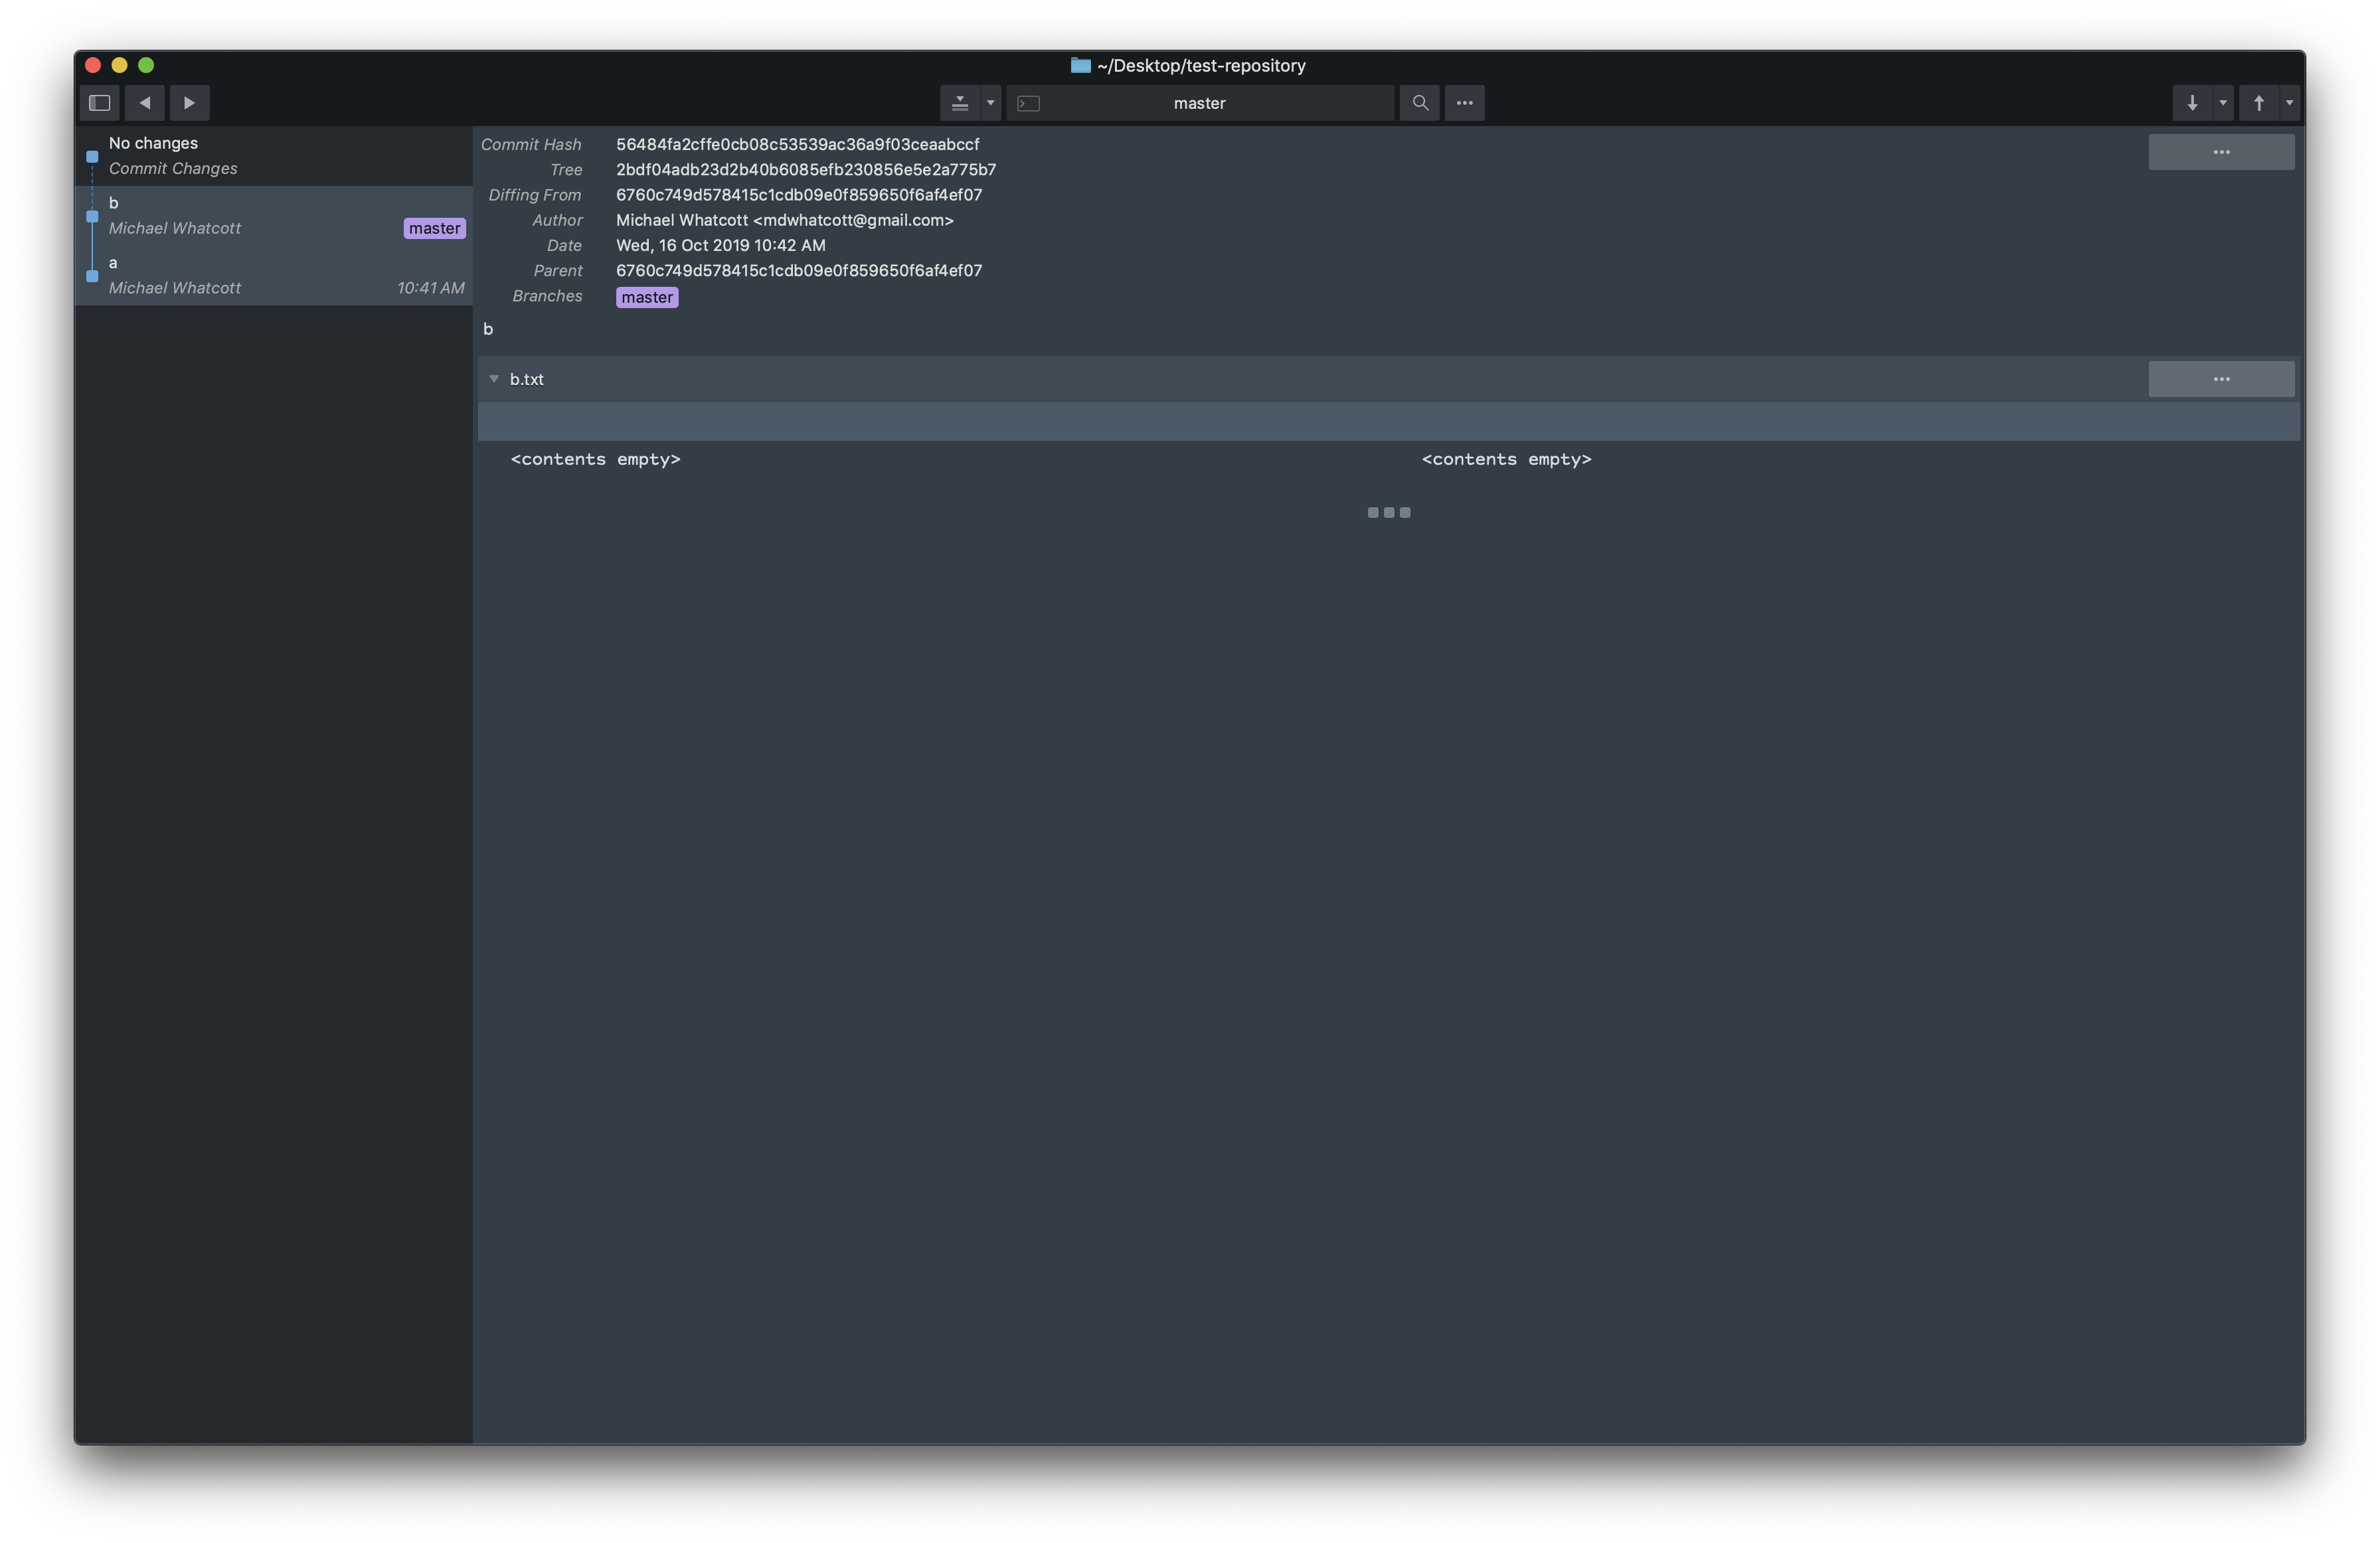Viewport: 2380px width, 1543px height.
Task: Open the command palette terminal icon
Action: 1029,103
